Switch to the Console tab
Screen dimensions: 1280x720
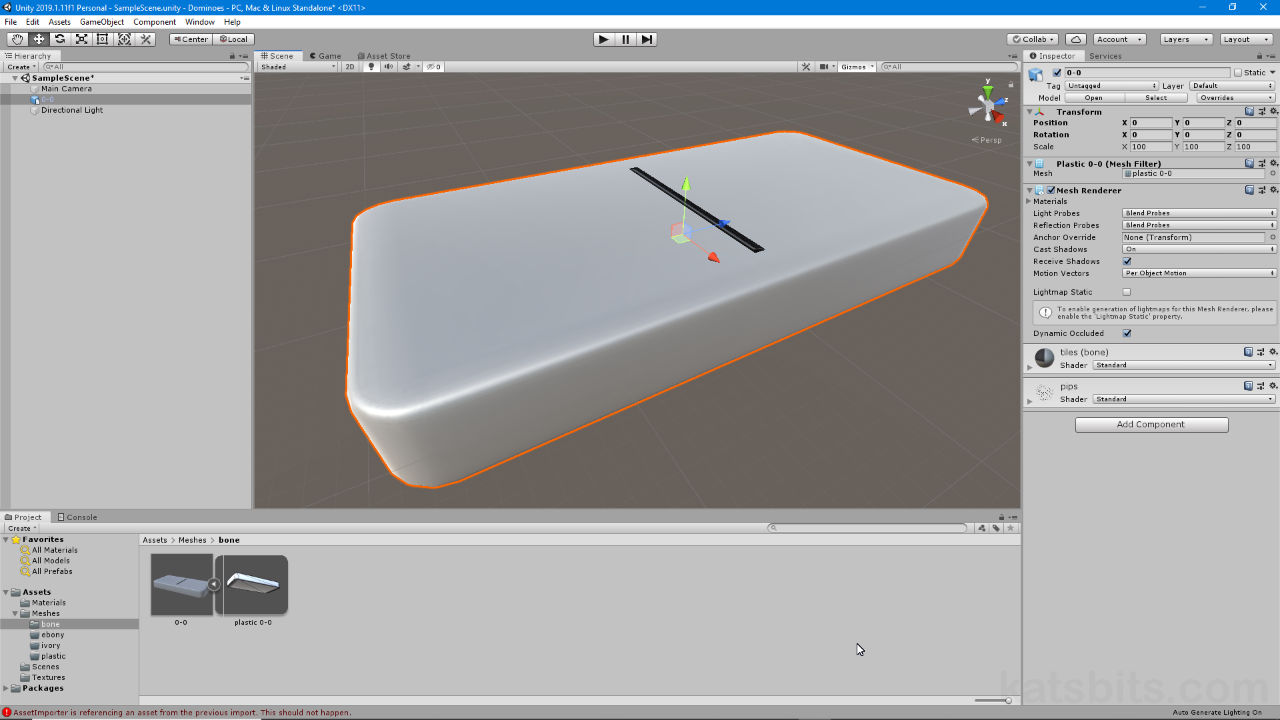point(77,517)
